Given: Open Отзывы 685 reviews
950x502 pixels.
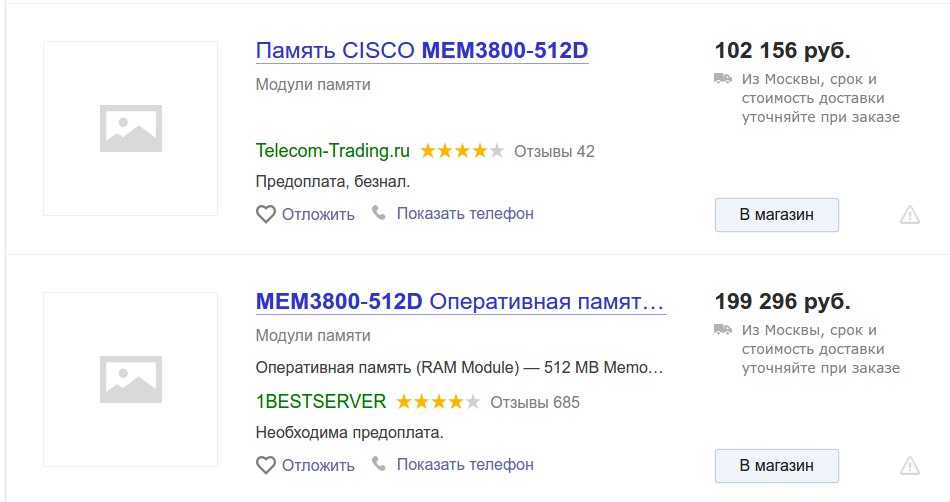Looking at the screenshot, I should click(x=534, y=402).
